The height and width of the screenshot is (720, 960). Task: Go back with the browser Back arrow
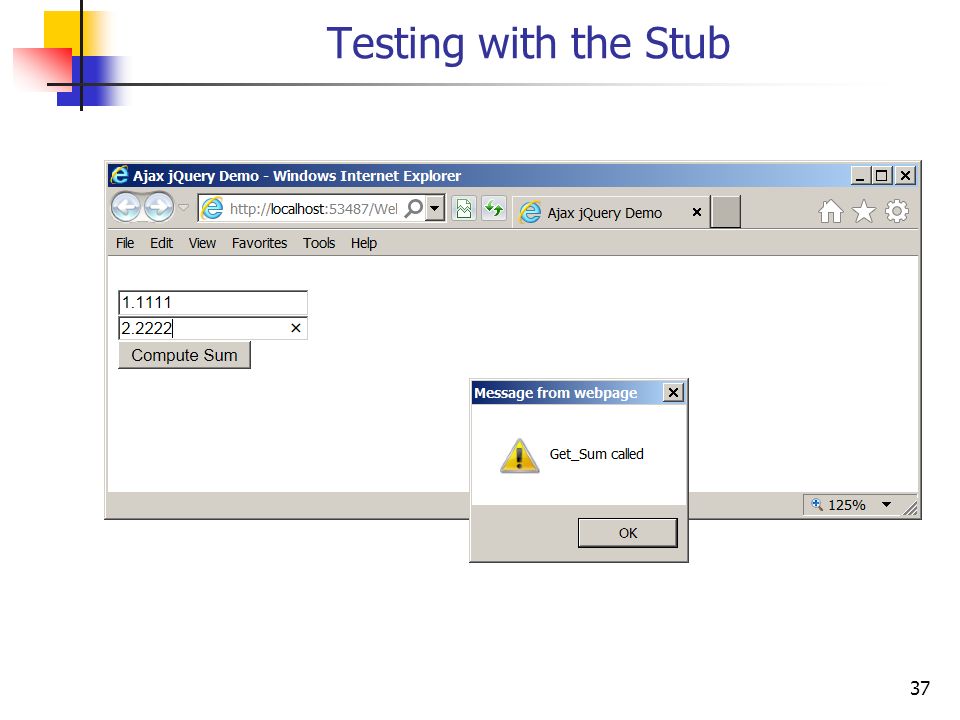pos(127,208)
